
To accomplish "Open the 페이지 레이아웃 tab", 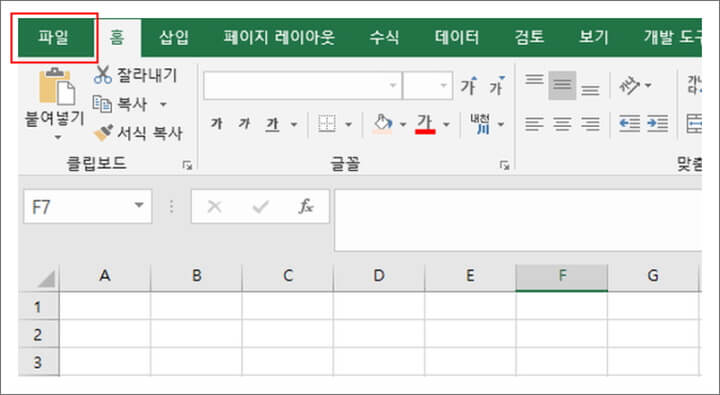I will pos(279,37).
